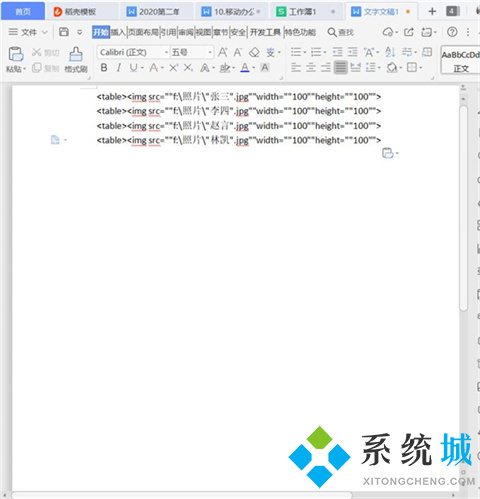Toggle Underline formatting
This screenshot has height=499, width=480.
[x=133, y=68]
